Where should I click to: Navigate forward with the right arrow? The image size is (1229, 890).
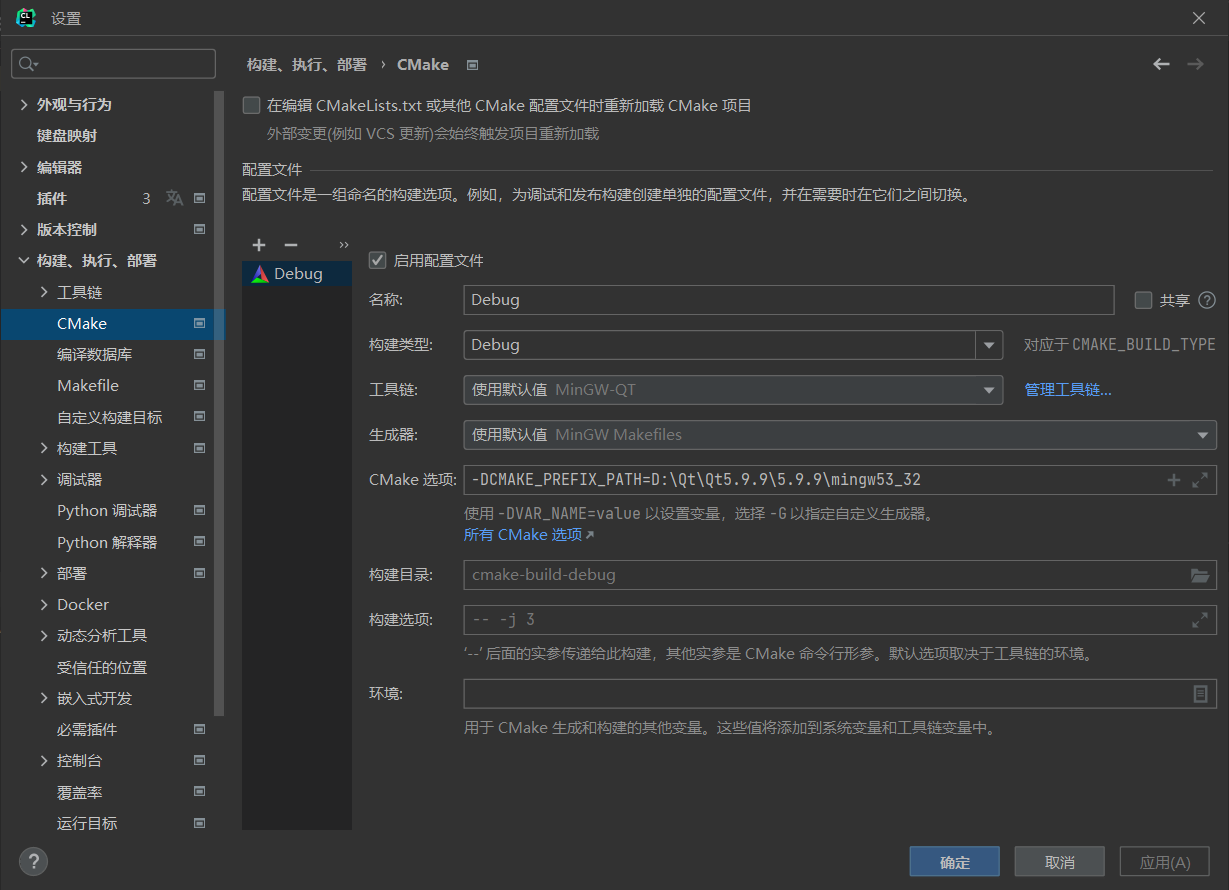[1195, 64]
